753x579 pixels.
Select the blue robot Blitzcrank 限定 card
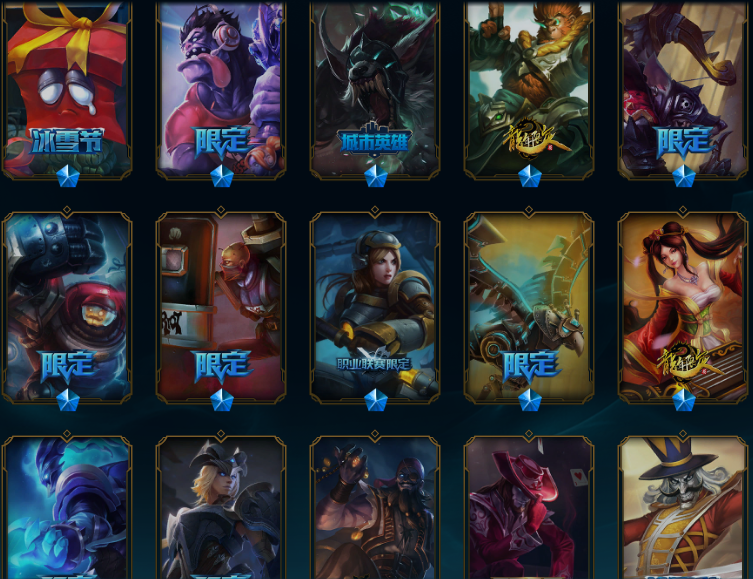[67, 306]
